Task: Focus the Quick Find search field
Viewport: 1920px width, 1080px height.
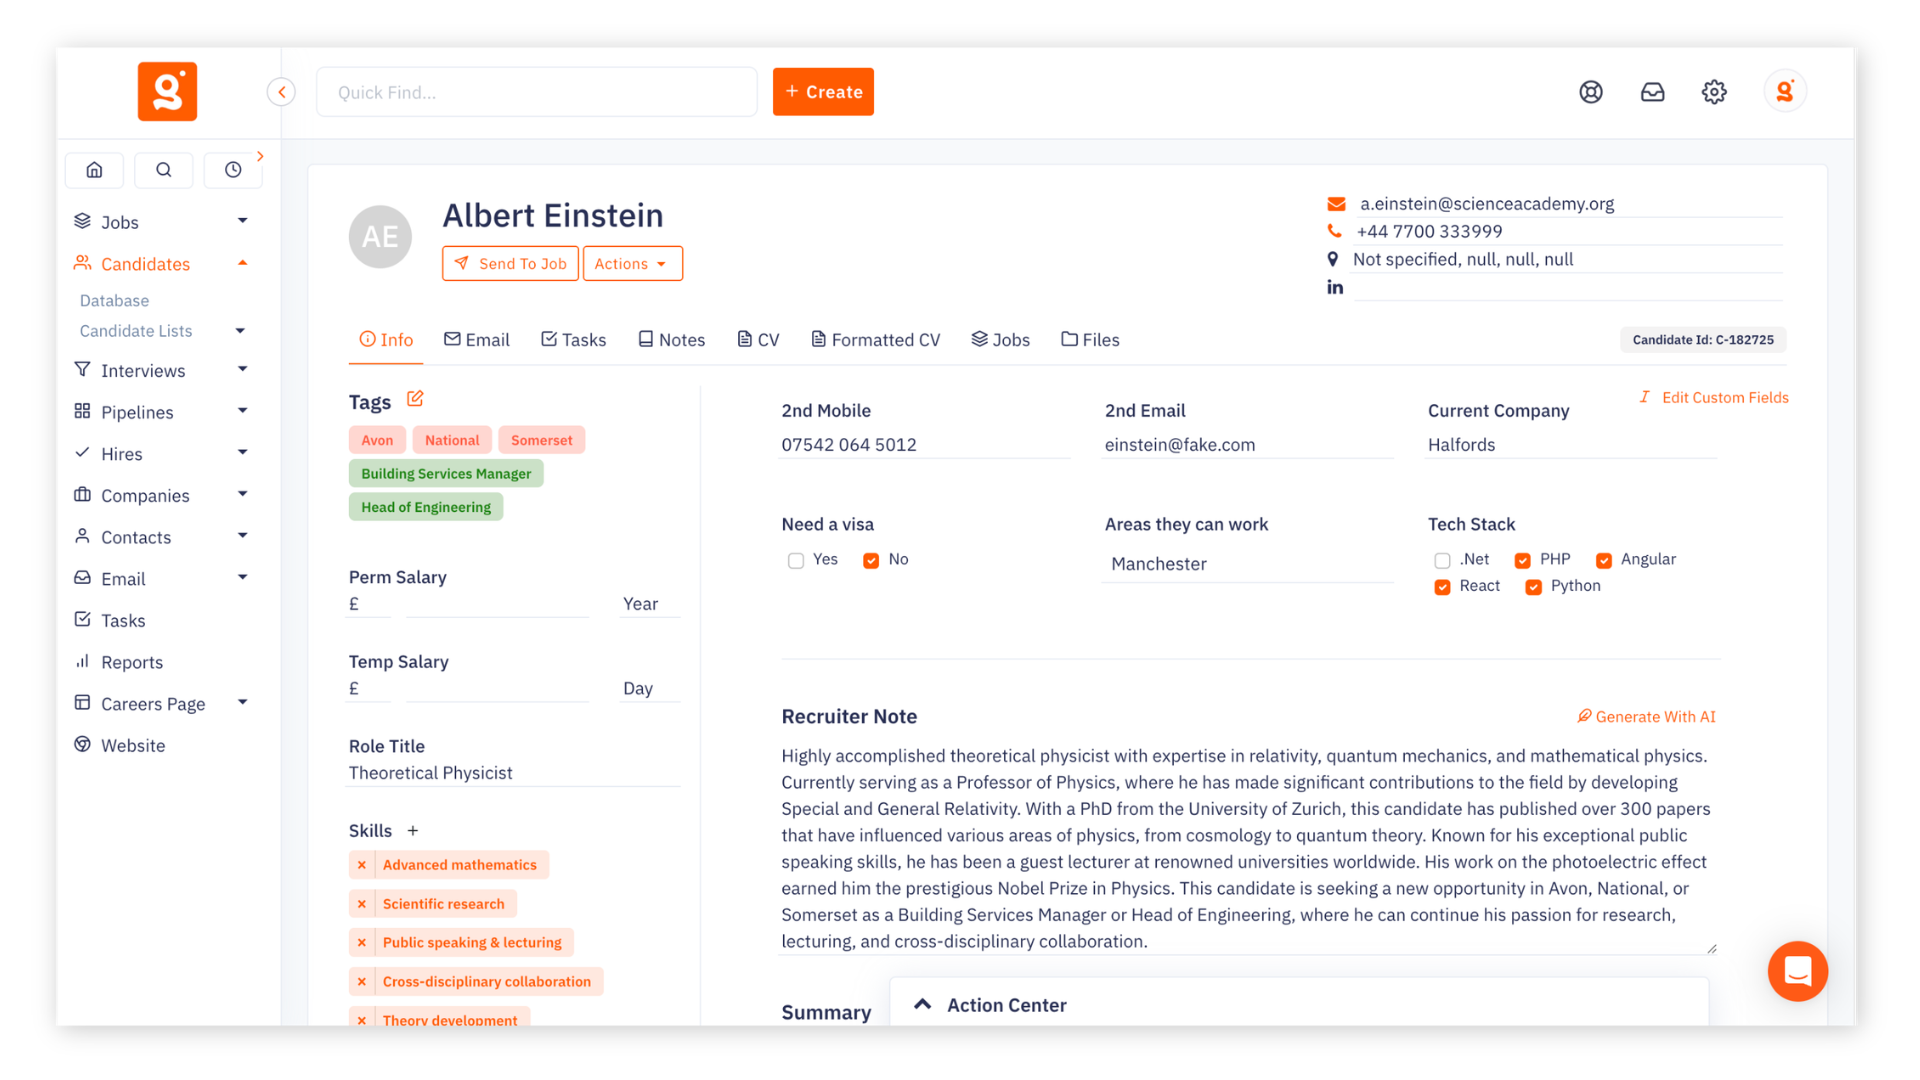Action: [537, 92]
